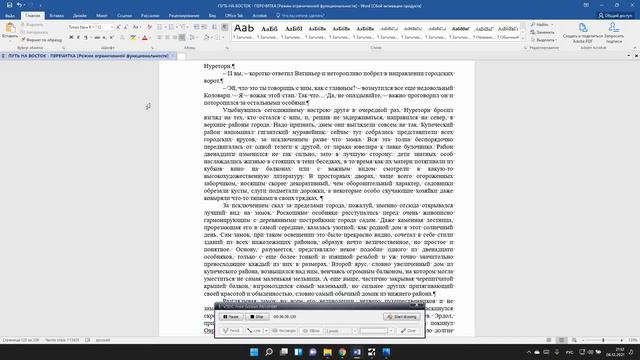Image resolution: width=640 pixels, height=360 pixels.
Task: Save the document from Quick Access toolbar
Action: (9, 5)
